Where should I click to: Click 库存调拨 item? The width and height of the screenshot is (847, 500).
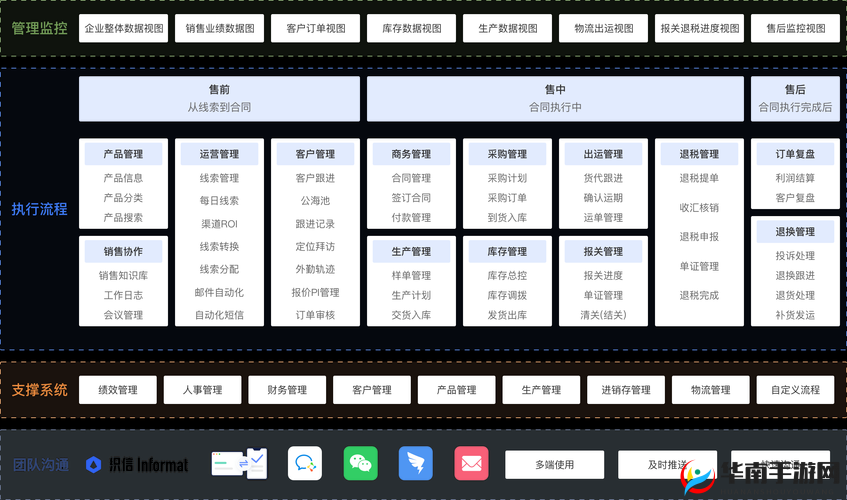[x=507, y=295]
